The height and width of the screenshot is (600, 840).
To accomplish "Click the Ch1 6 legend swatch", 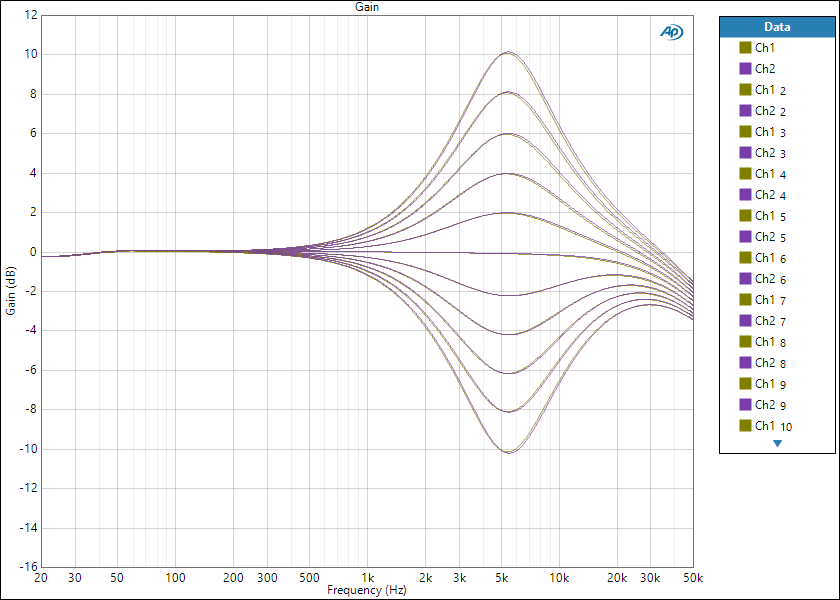I will 745,258.
